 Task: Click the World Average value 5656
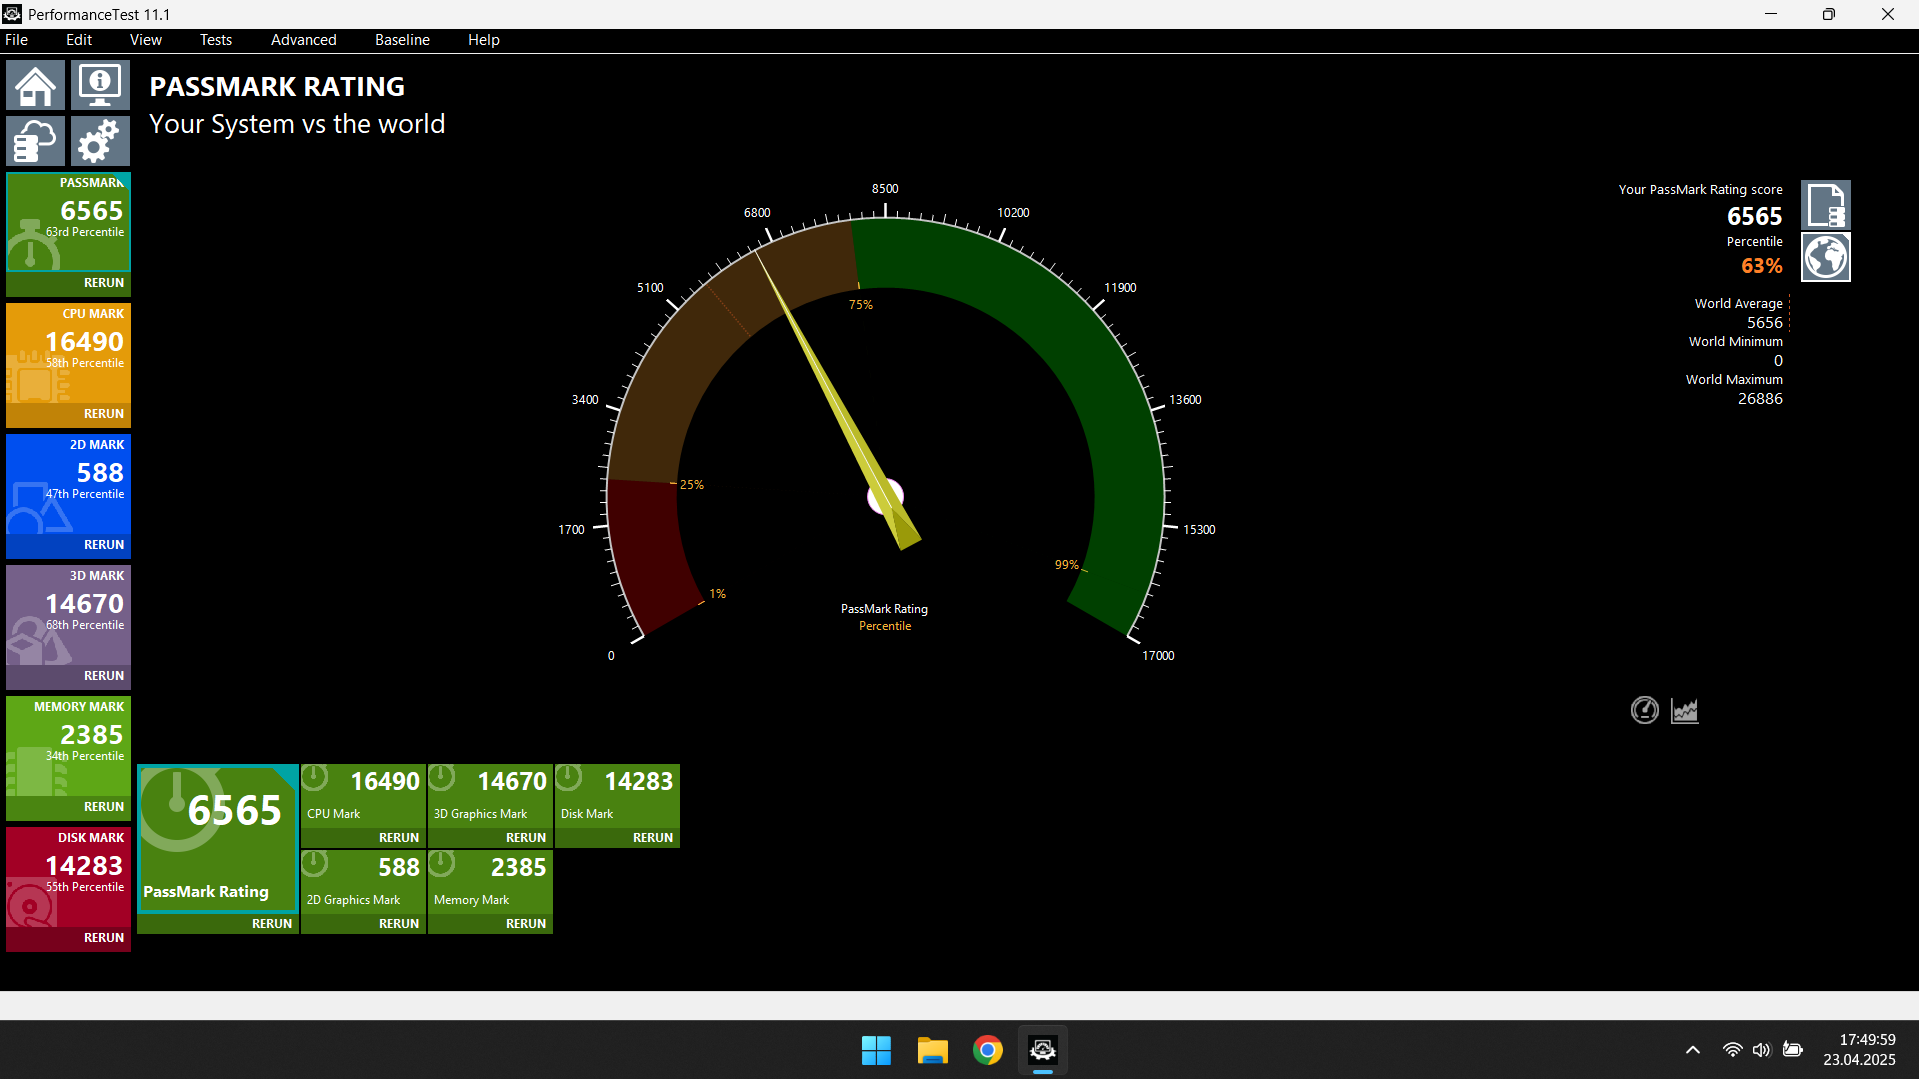tap(1765, 323)
